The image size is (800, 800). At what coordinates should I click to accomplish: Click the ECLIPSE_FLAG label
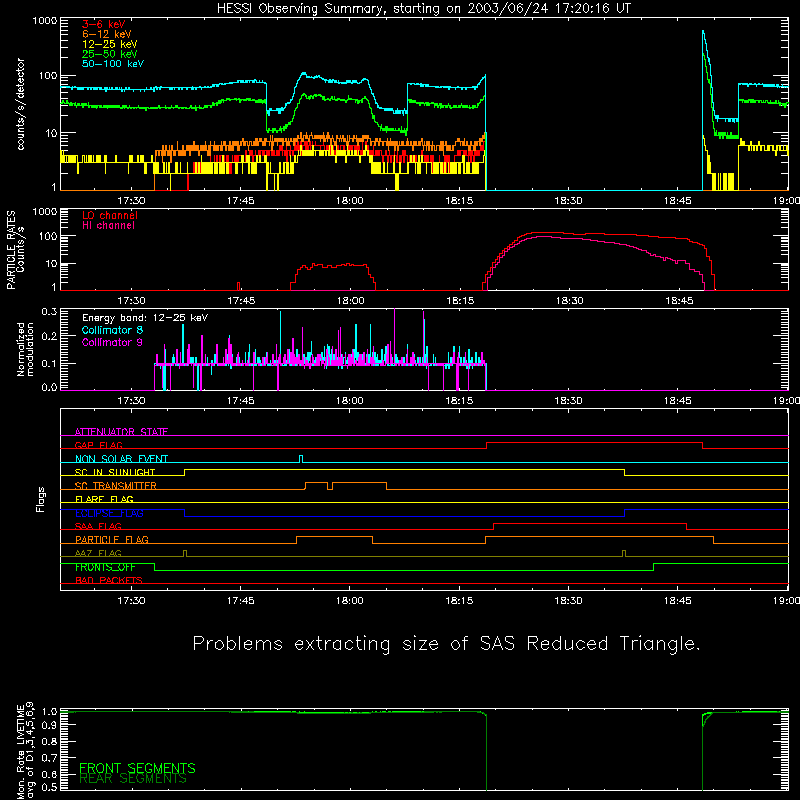109,513
